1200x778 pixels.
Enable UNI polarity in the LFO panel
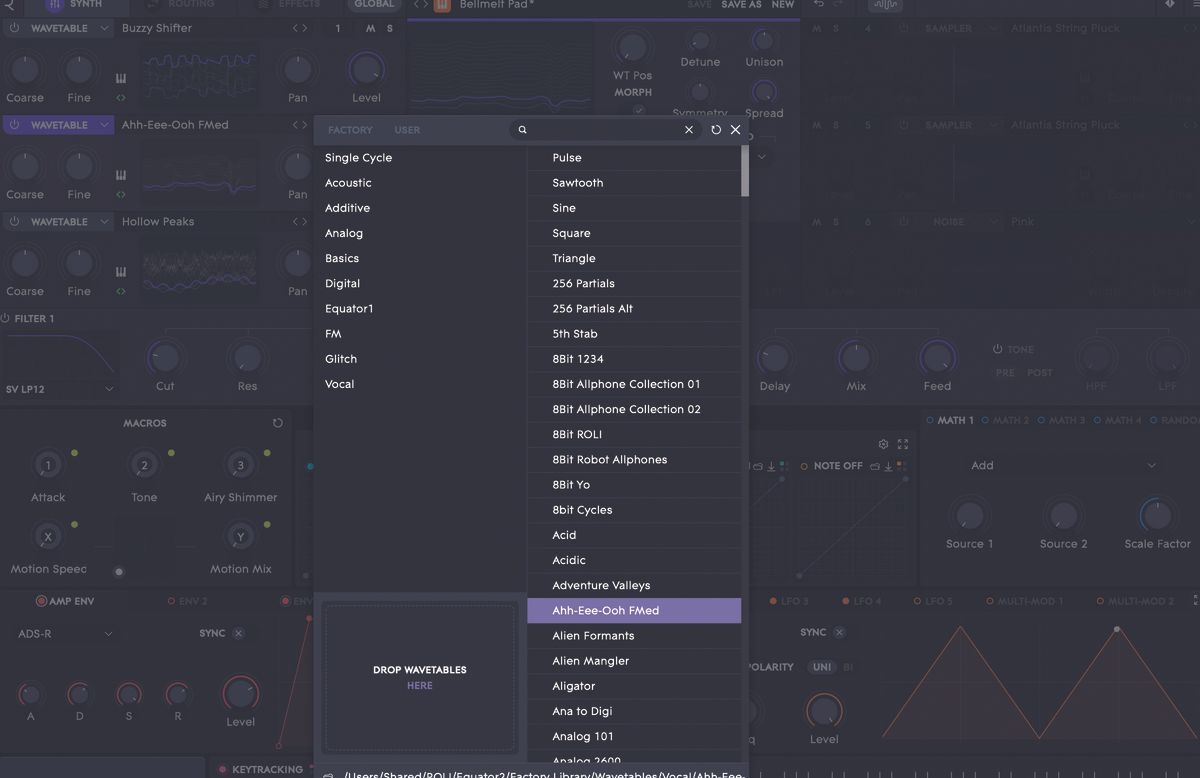point(822,666)
